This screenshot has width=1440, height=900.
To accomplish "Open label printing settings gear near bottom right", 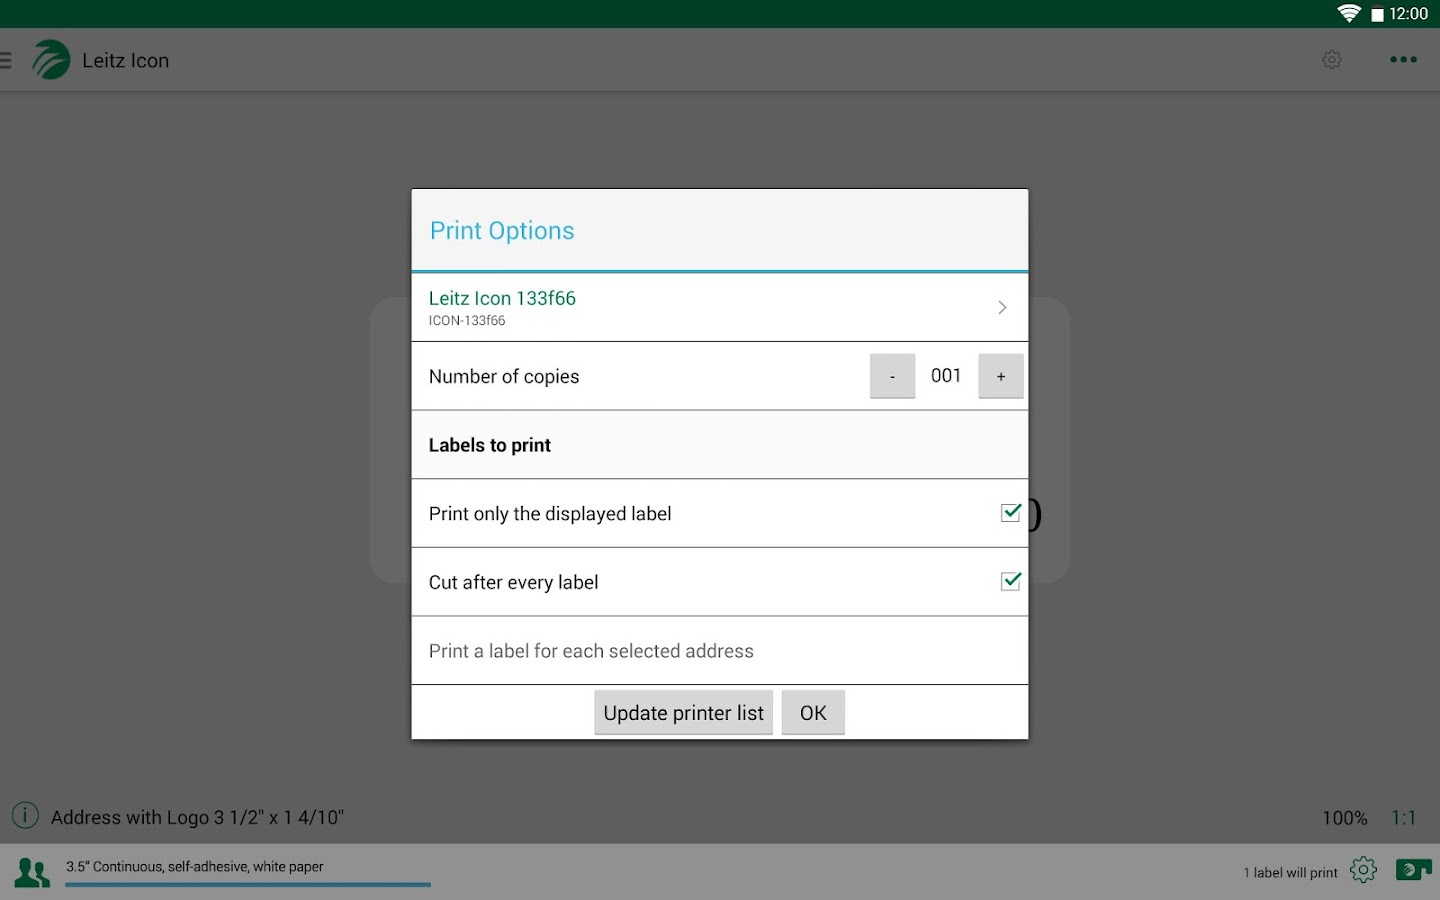I will [1363, 869].
